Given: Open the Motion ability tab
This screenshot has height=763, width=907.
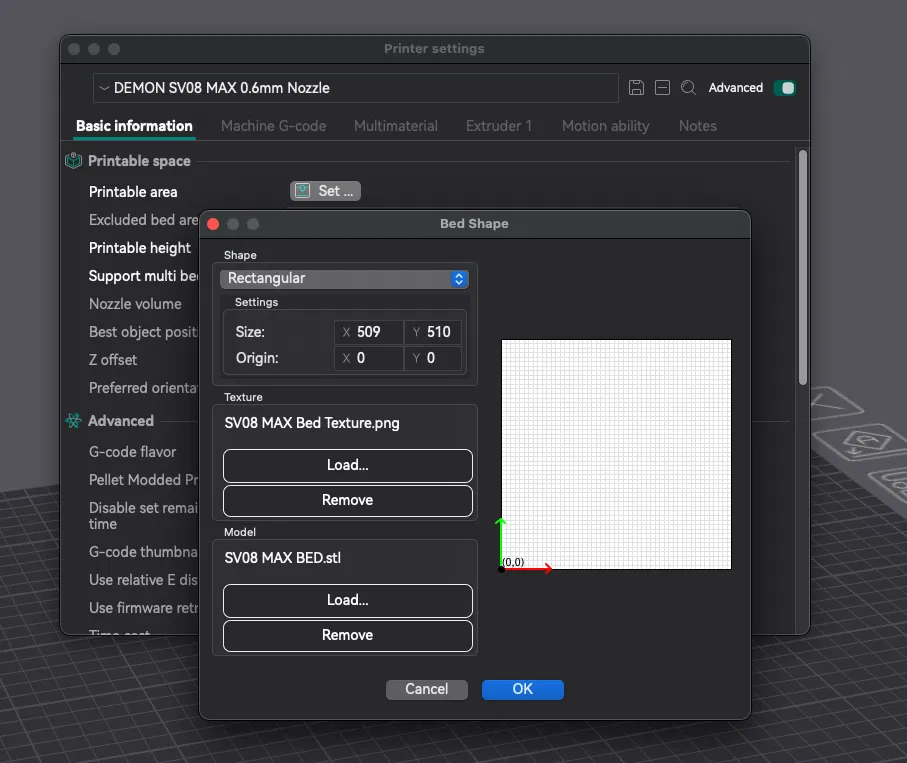Looking at the screenshot, I should (x=606, y=126).
